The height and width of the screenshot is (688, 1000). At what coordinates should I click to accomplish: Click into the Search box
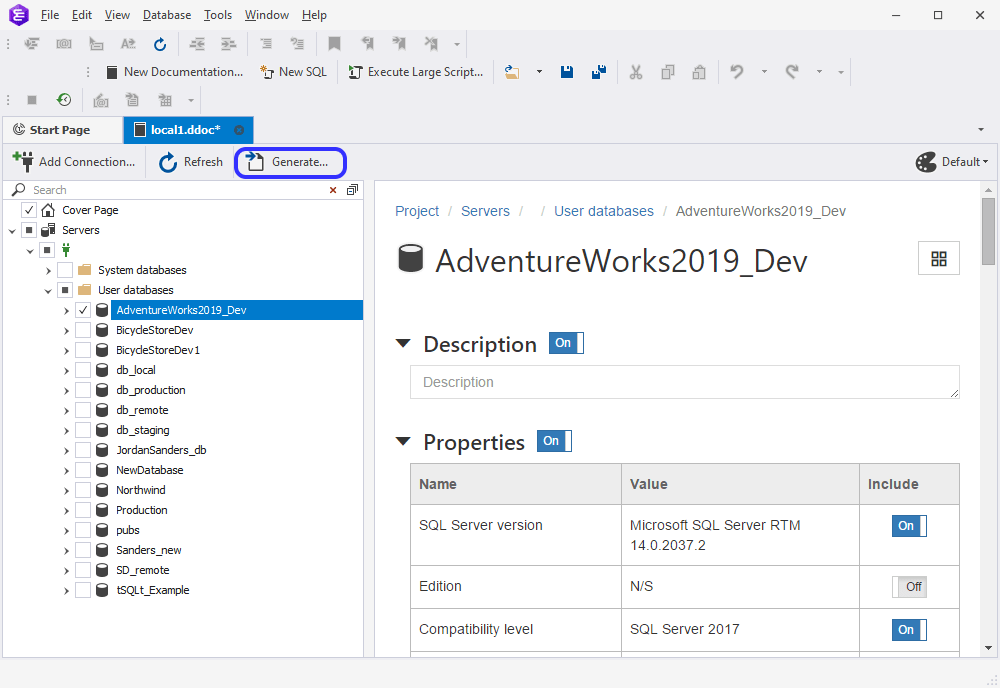coord(179,190)
